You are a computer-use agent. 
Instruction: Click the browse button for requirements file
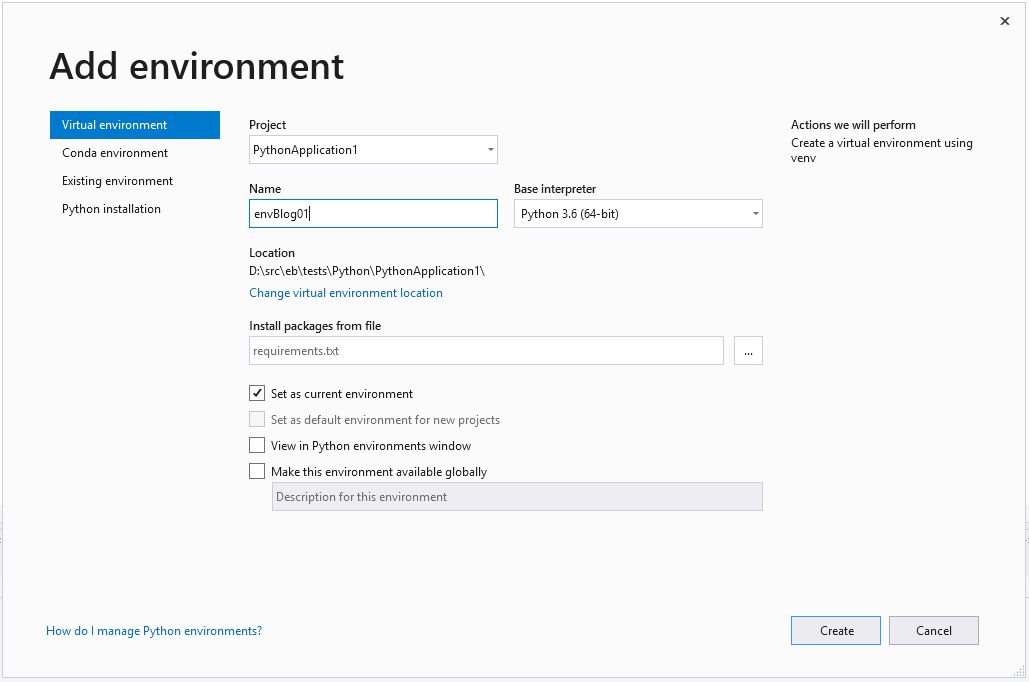(x=748, y=350)
